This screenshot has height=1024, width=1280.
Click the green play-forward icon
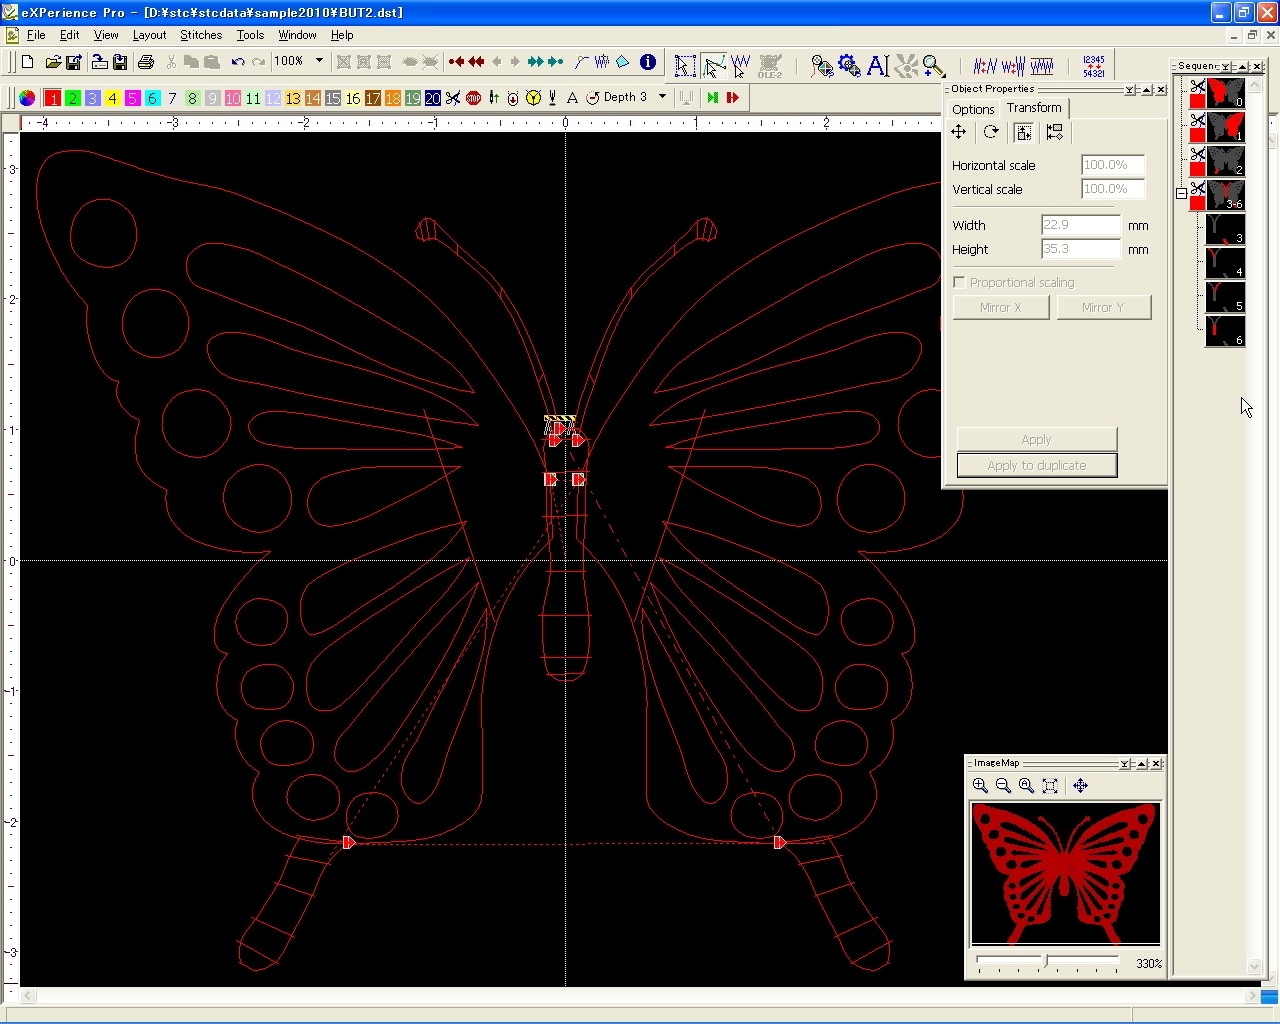click(x=712, y=98)
